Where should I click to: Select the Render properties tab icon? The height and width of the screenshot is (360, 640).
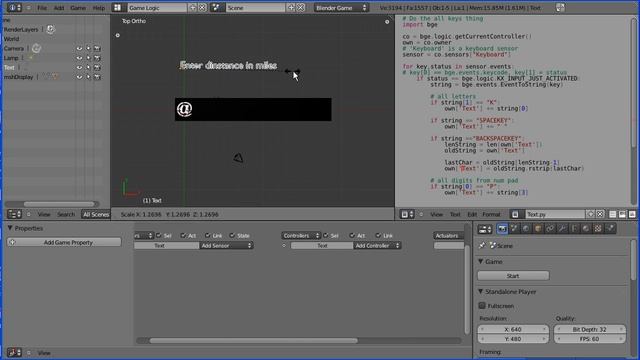(x=502, y=229)
